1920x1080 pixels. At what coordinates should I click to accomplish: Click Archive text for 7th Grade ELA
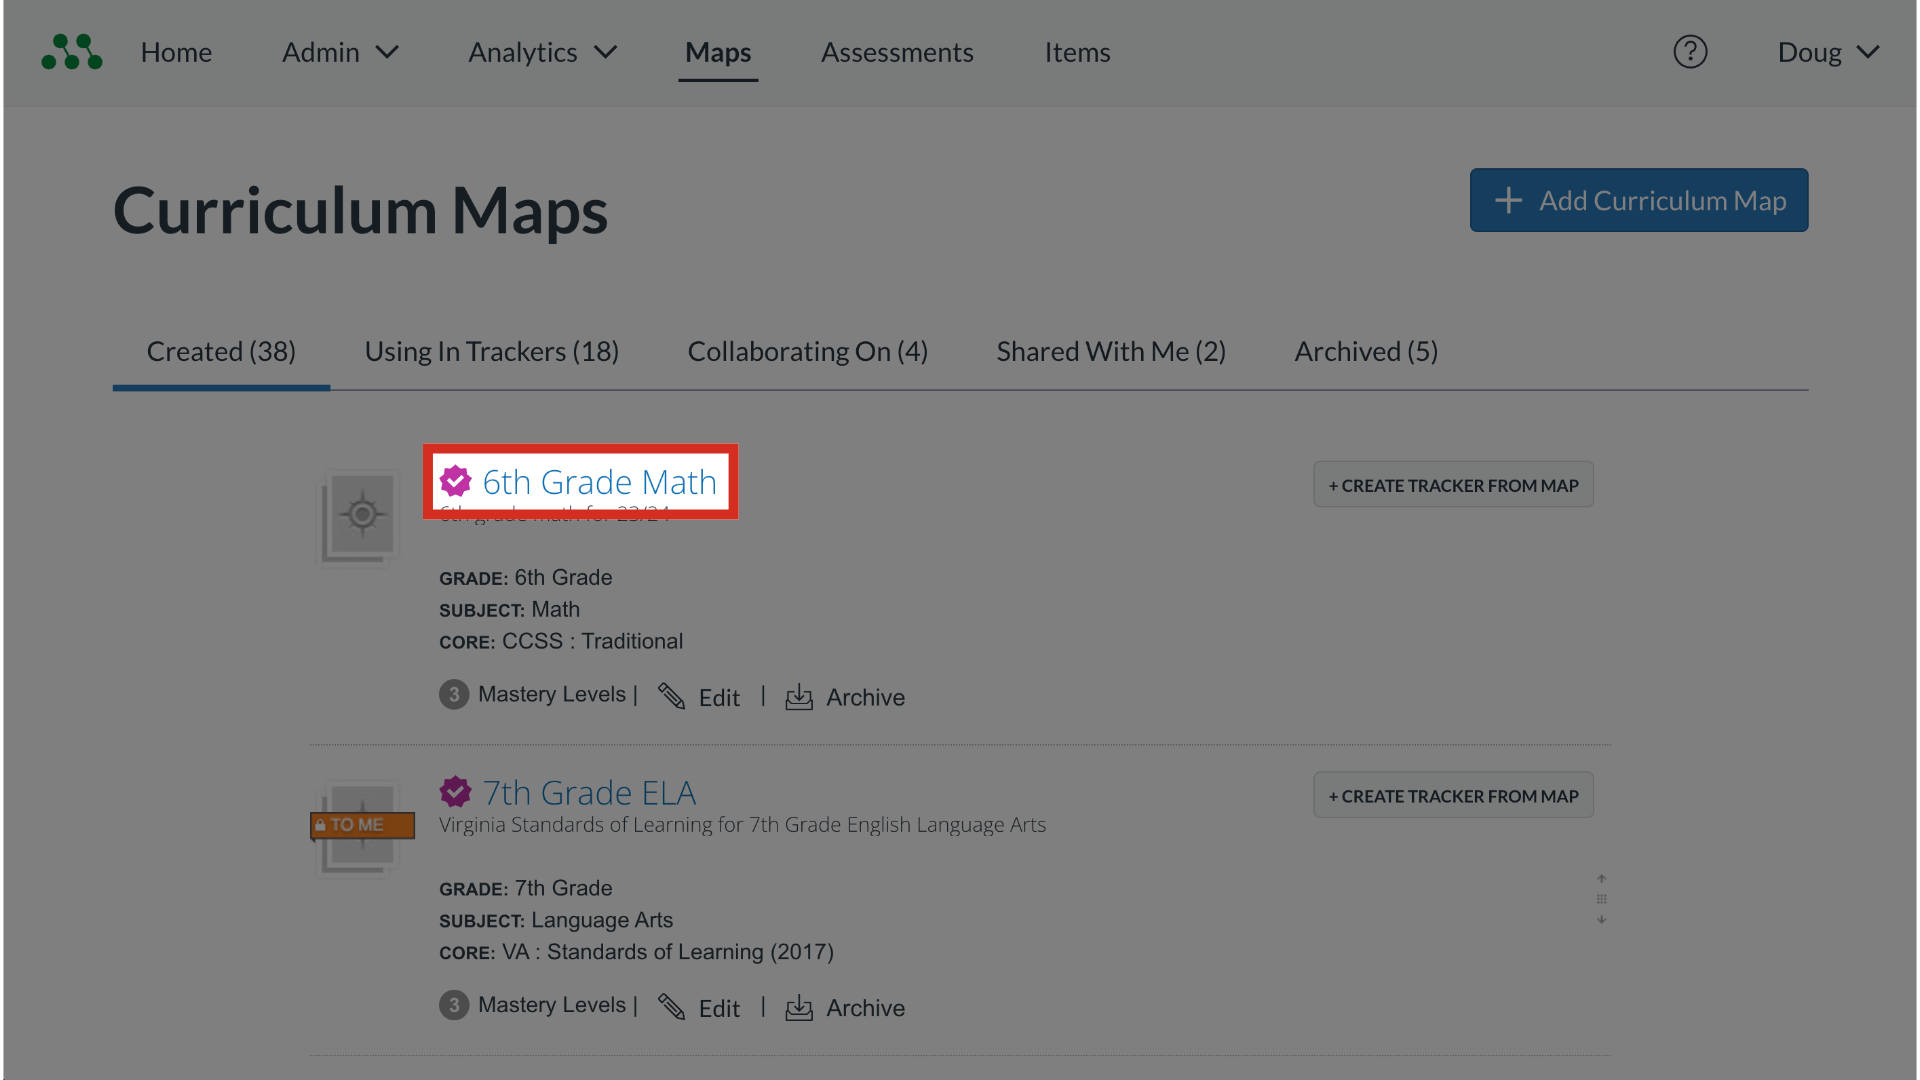[865, 1009]
